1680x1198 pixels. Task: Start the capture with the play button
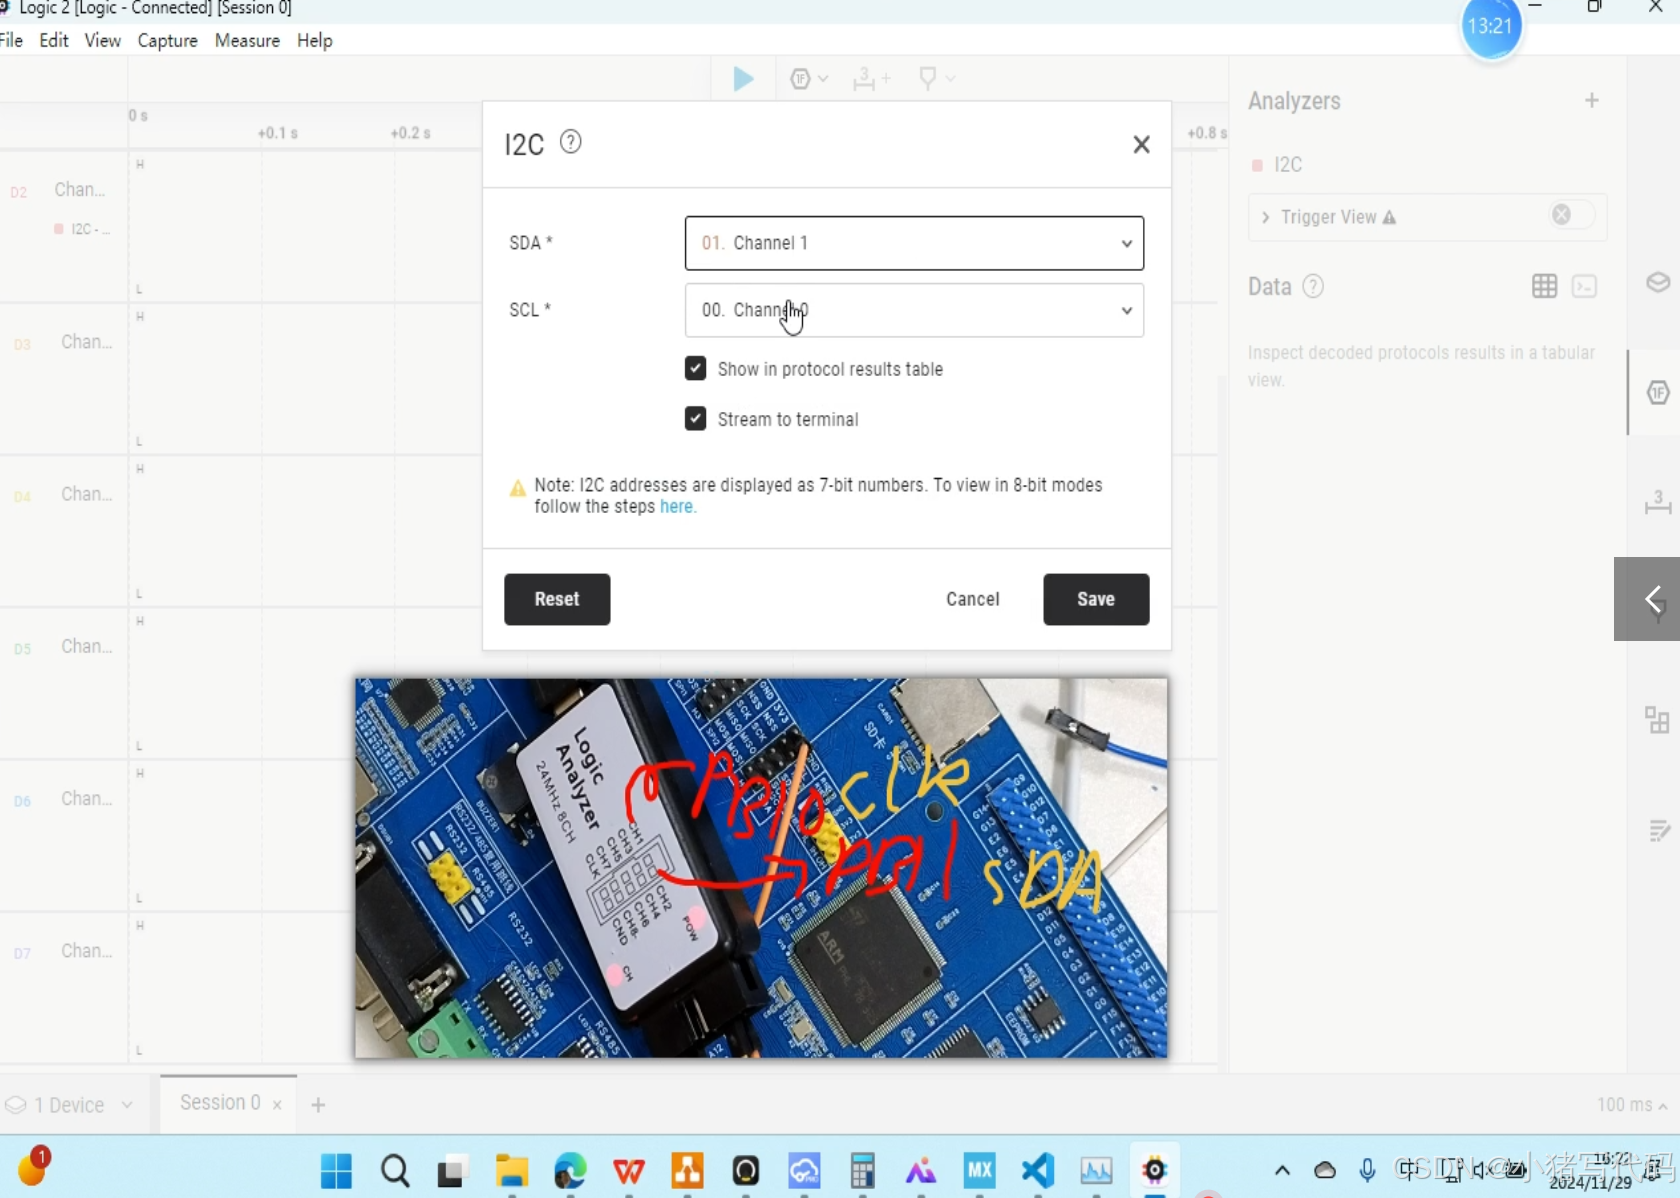(743, 79)
